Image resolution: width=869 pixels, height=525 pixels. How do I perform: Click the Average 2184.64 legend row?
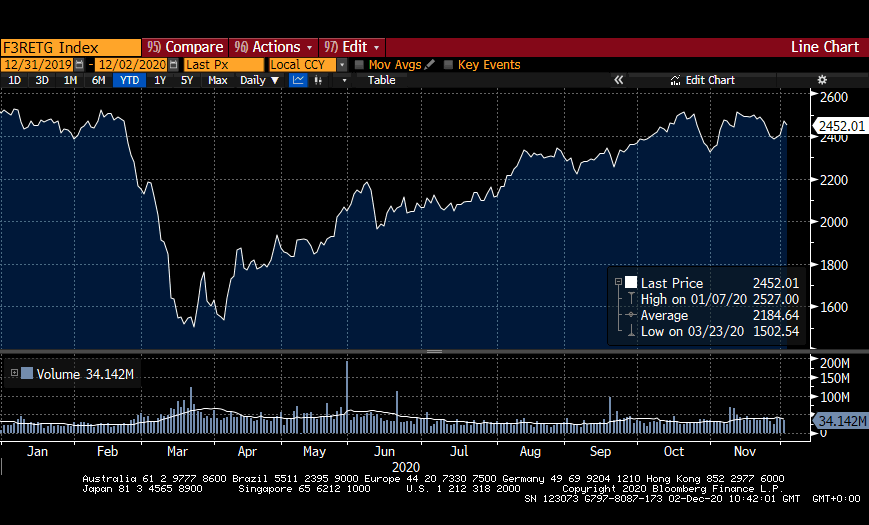click(719, 315)
